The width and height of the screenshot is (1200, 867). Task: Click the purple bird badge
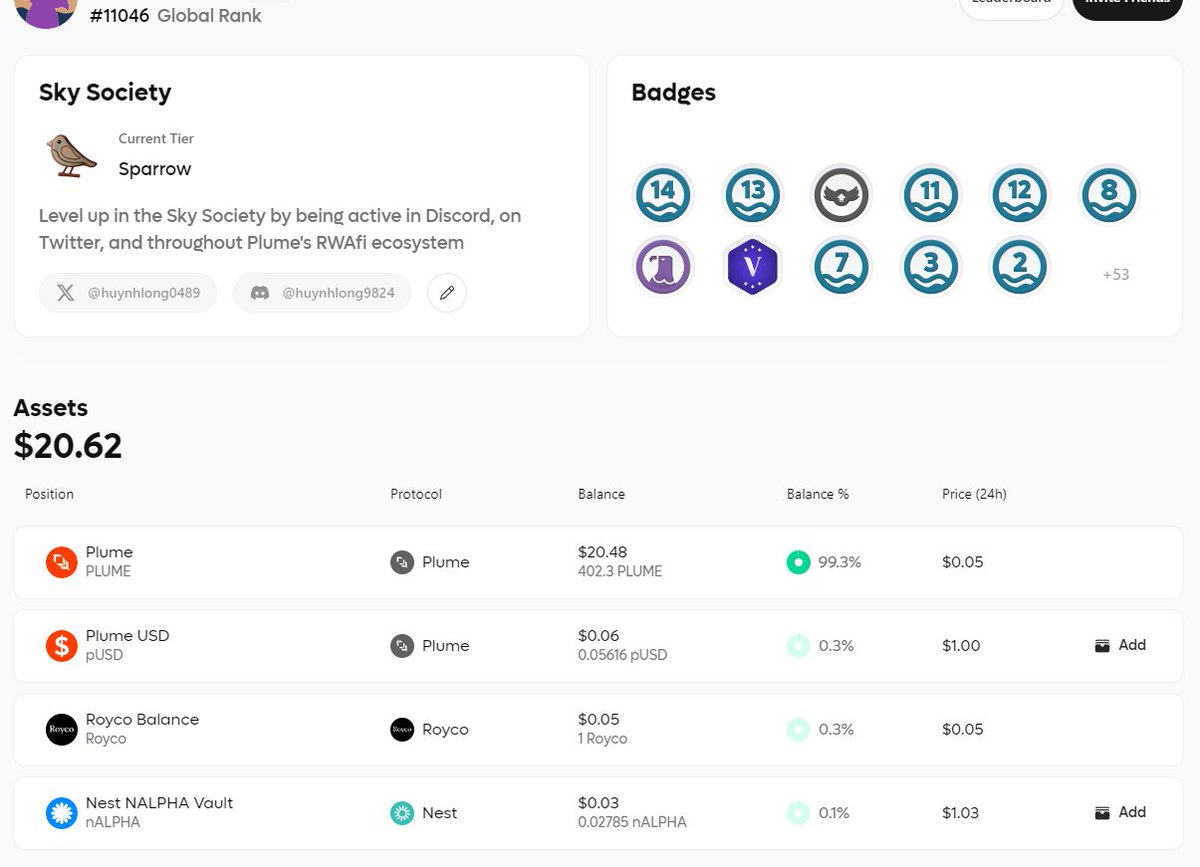point(663,267)
